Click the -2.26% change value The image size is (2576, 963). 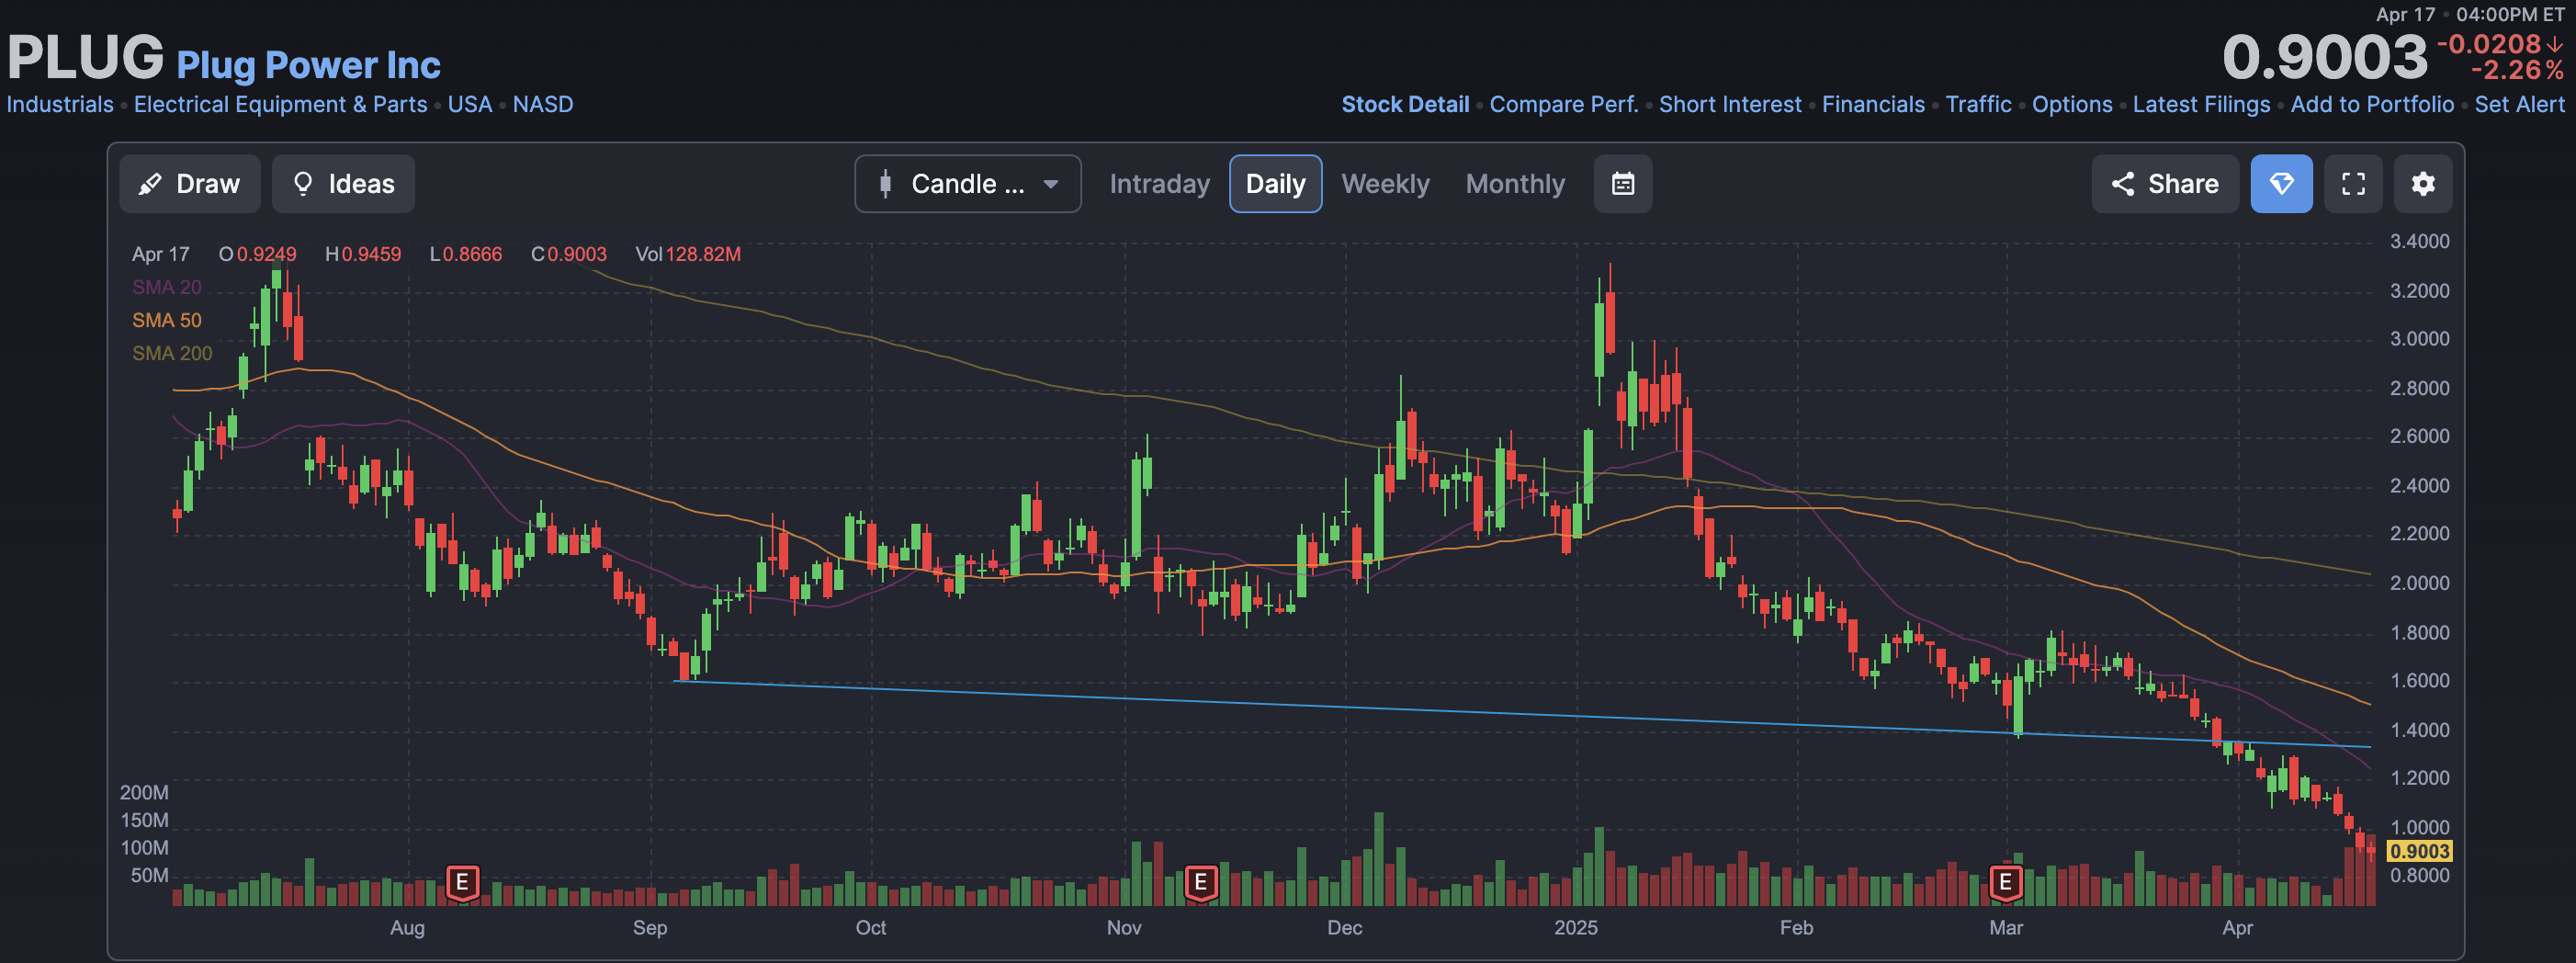point(2517,71)
